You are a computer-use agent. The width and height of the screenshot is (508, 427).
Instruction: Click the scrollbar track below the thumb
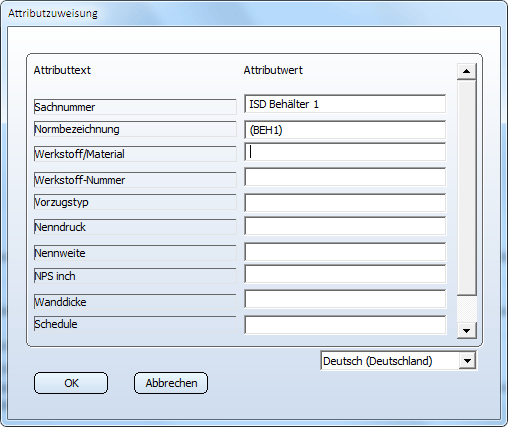point(466,309)
